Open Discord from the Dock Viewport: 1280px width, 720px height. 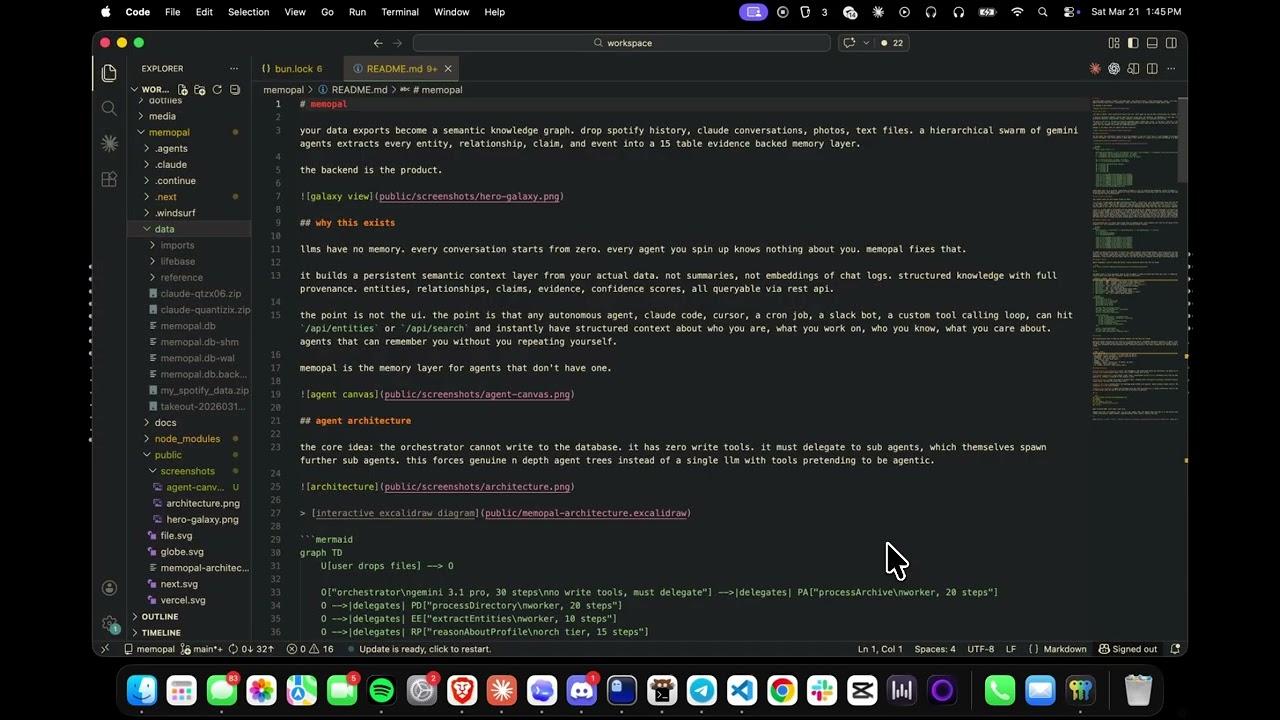pos(582,690)
